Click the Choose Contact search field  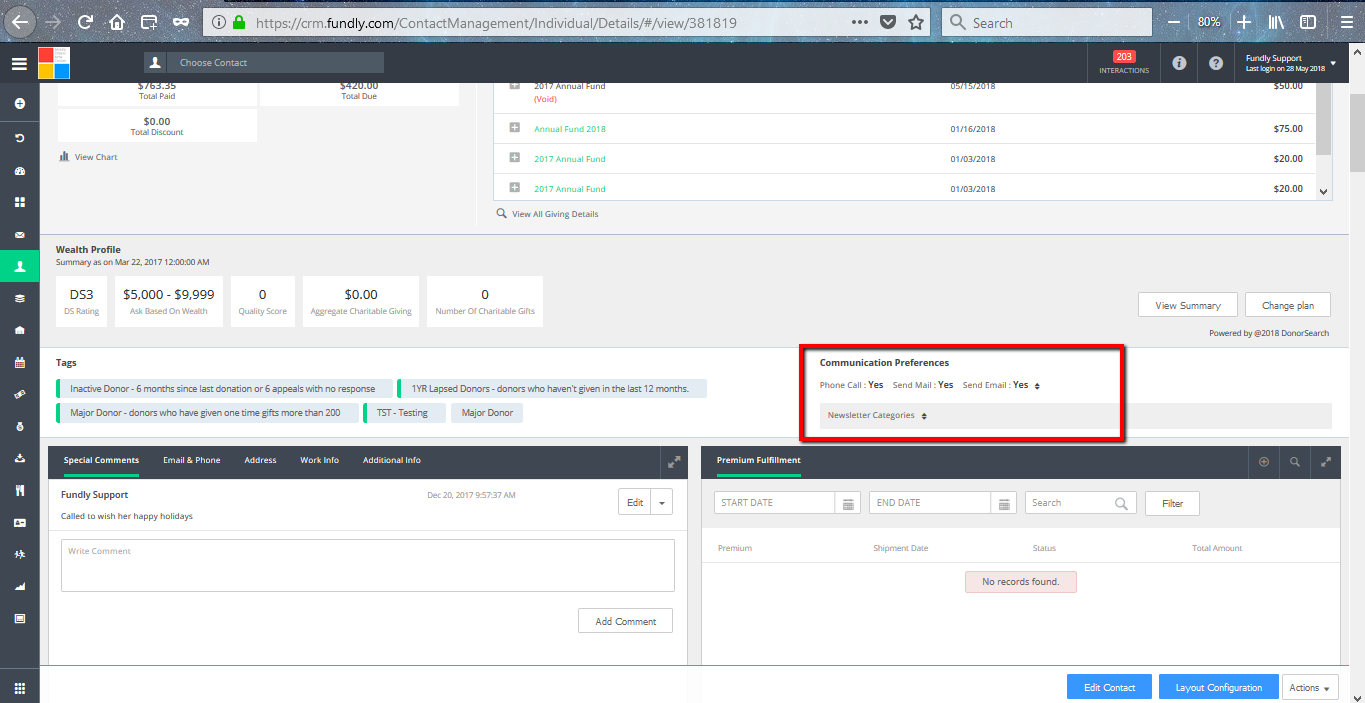coord(275,62)
